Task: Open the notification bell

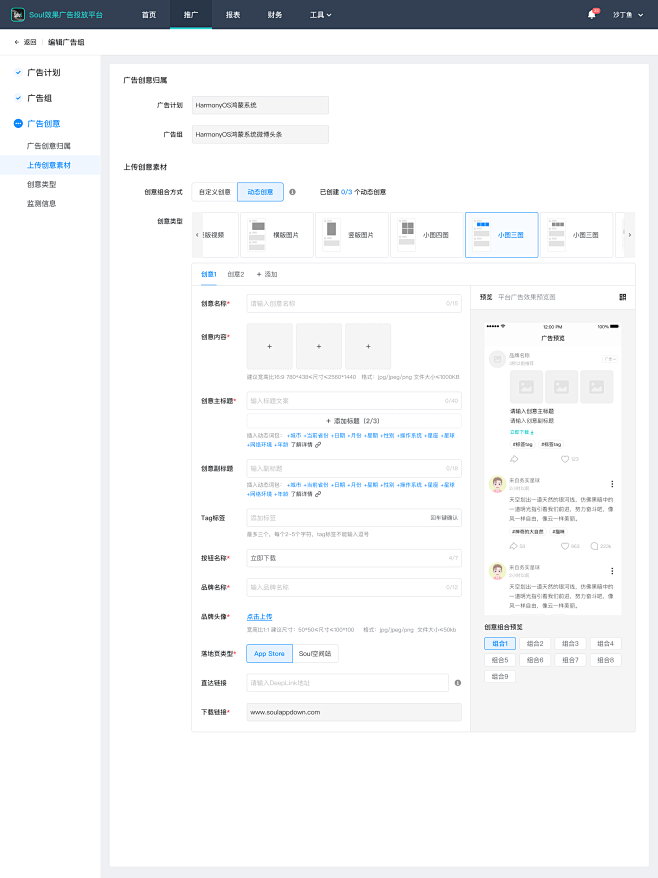Action: click(x=592, y=15)
